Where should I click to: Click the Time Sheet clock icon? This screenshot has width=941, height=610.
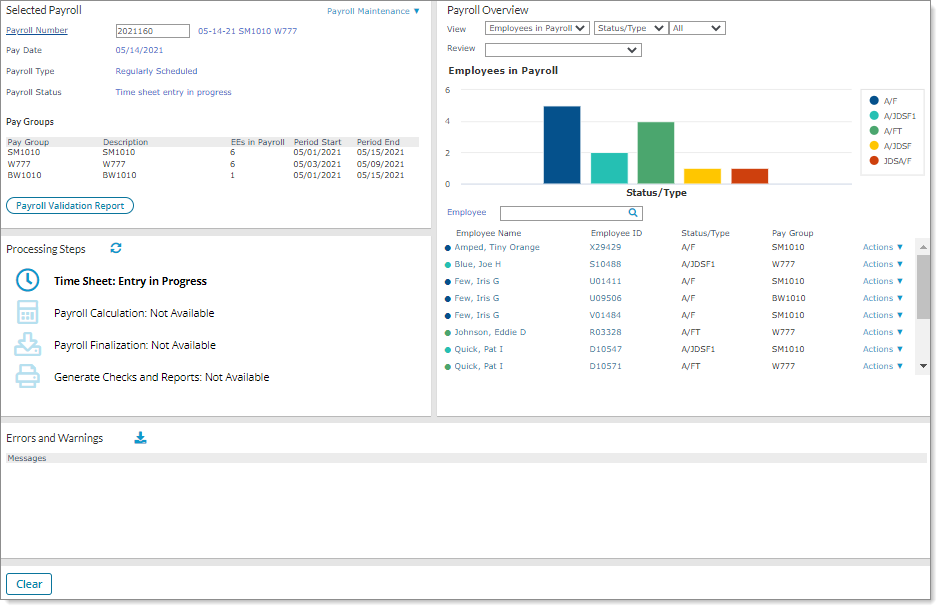(x=28, y=281)
